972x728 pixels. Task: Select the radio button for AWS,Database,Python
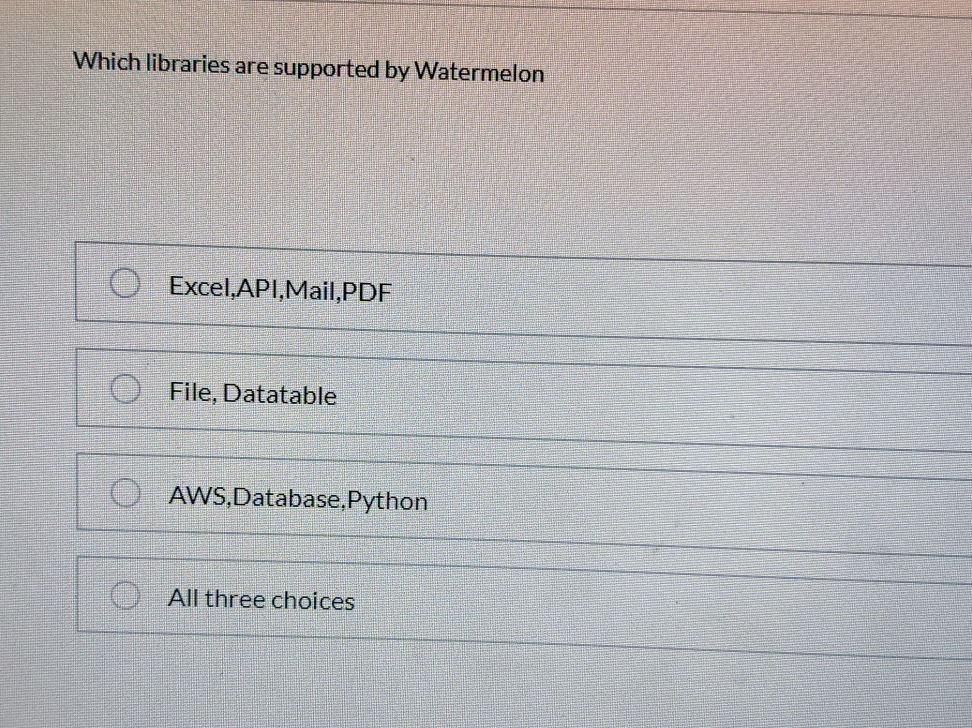coord(124,493)
